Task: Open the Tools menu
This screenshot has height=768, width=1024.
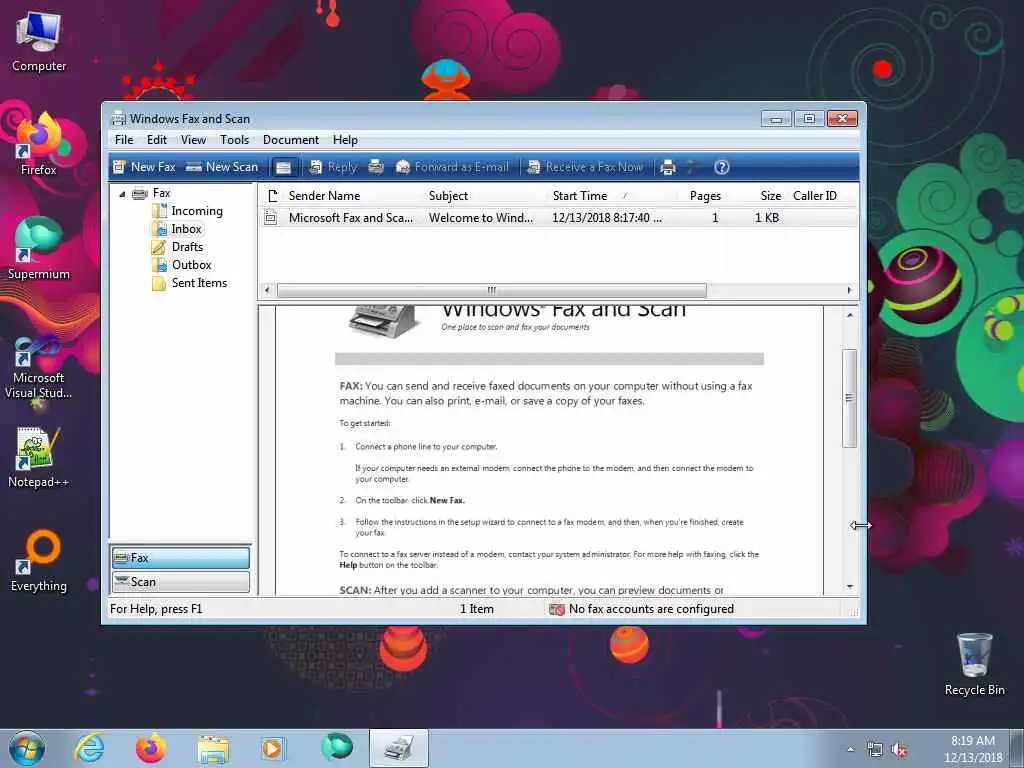Action: [234, 140]
